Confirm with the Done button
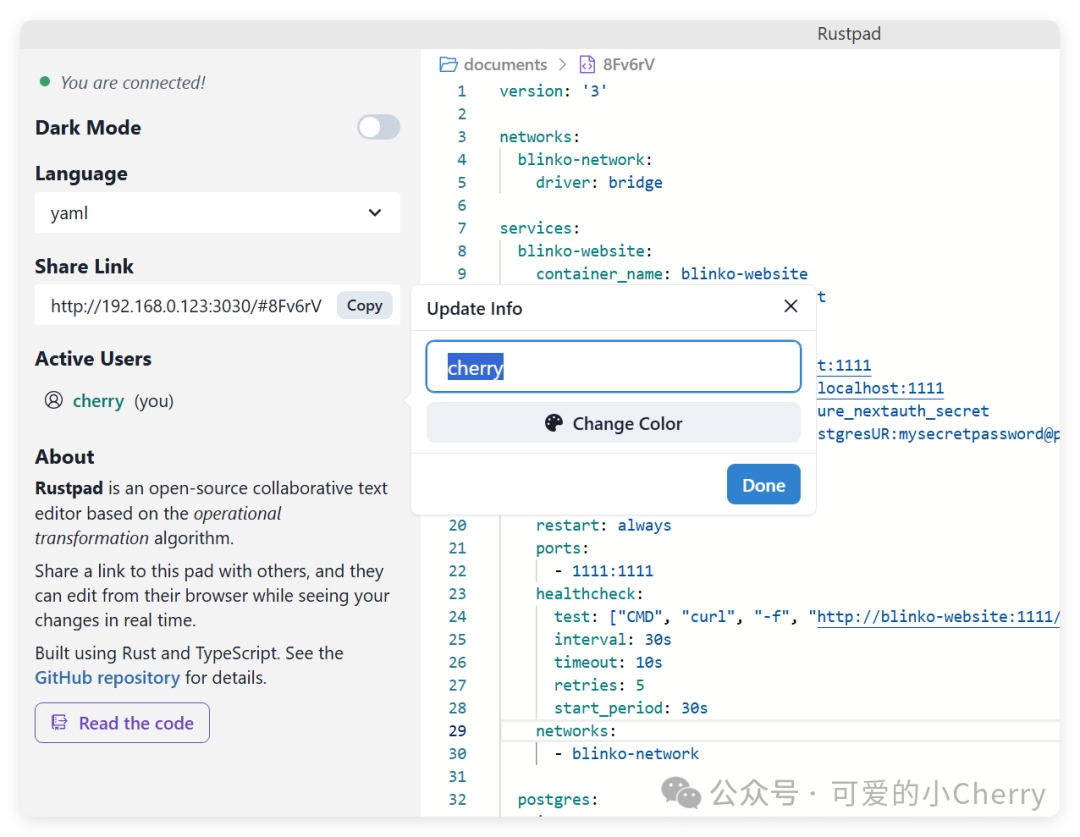The width and height of the screenshot is (1080, 837). [763, 485]
